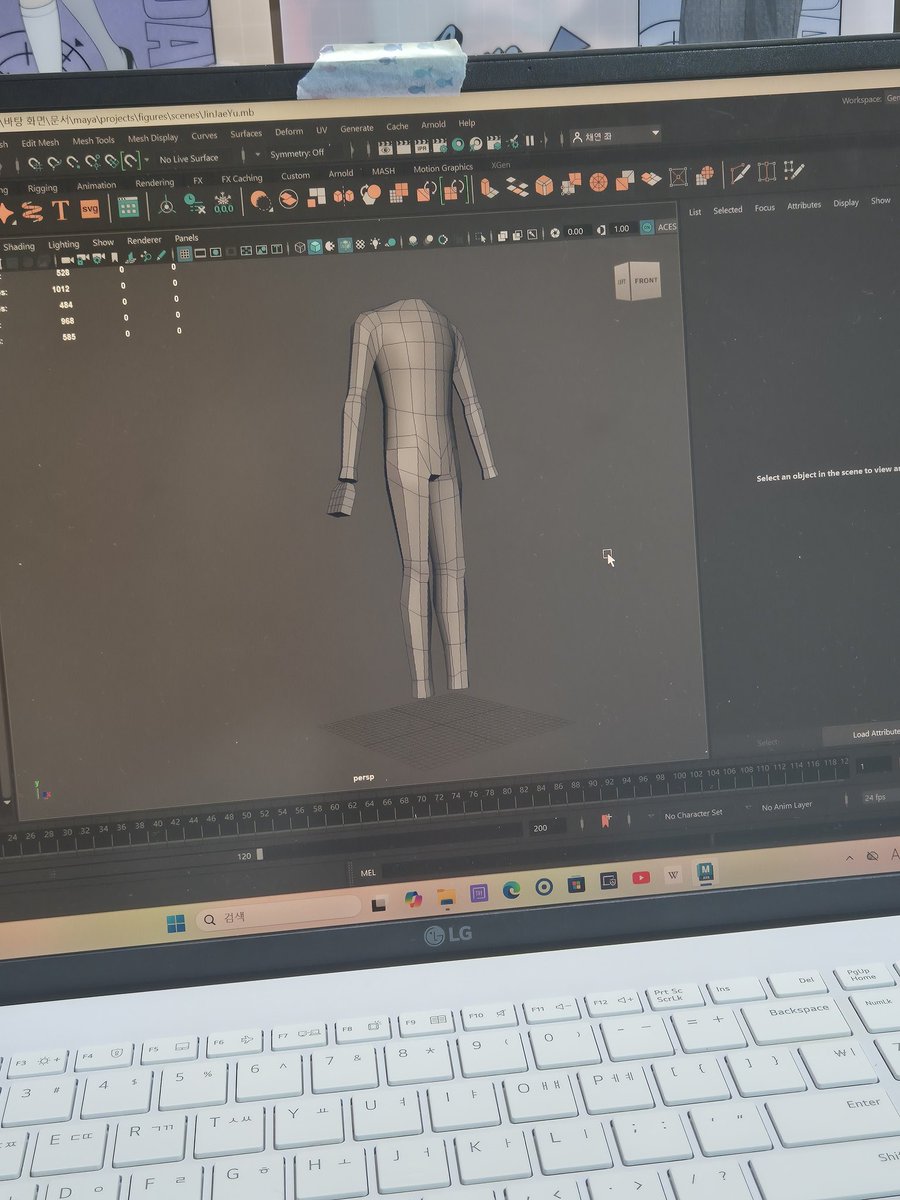Open the Deform menu

(289, 132)
